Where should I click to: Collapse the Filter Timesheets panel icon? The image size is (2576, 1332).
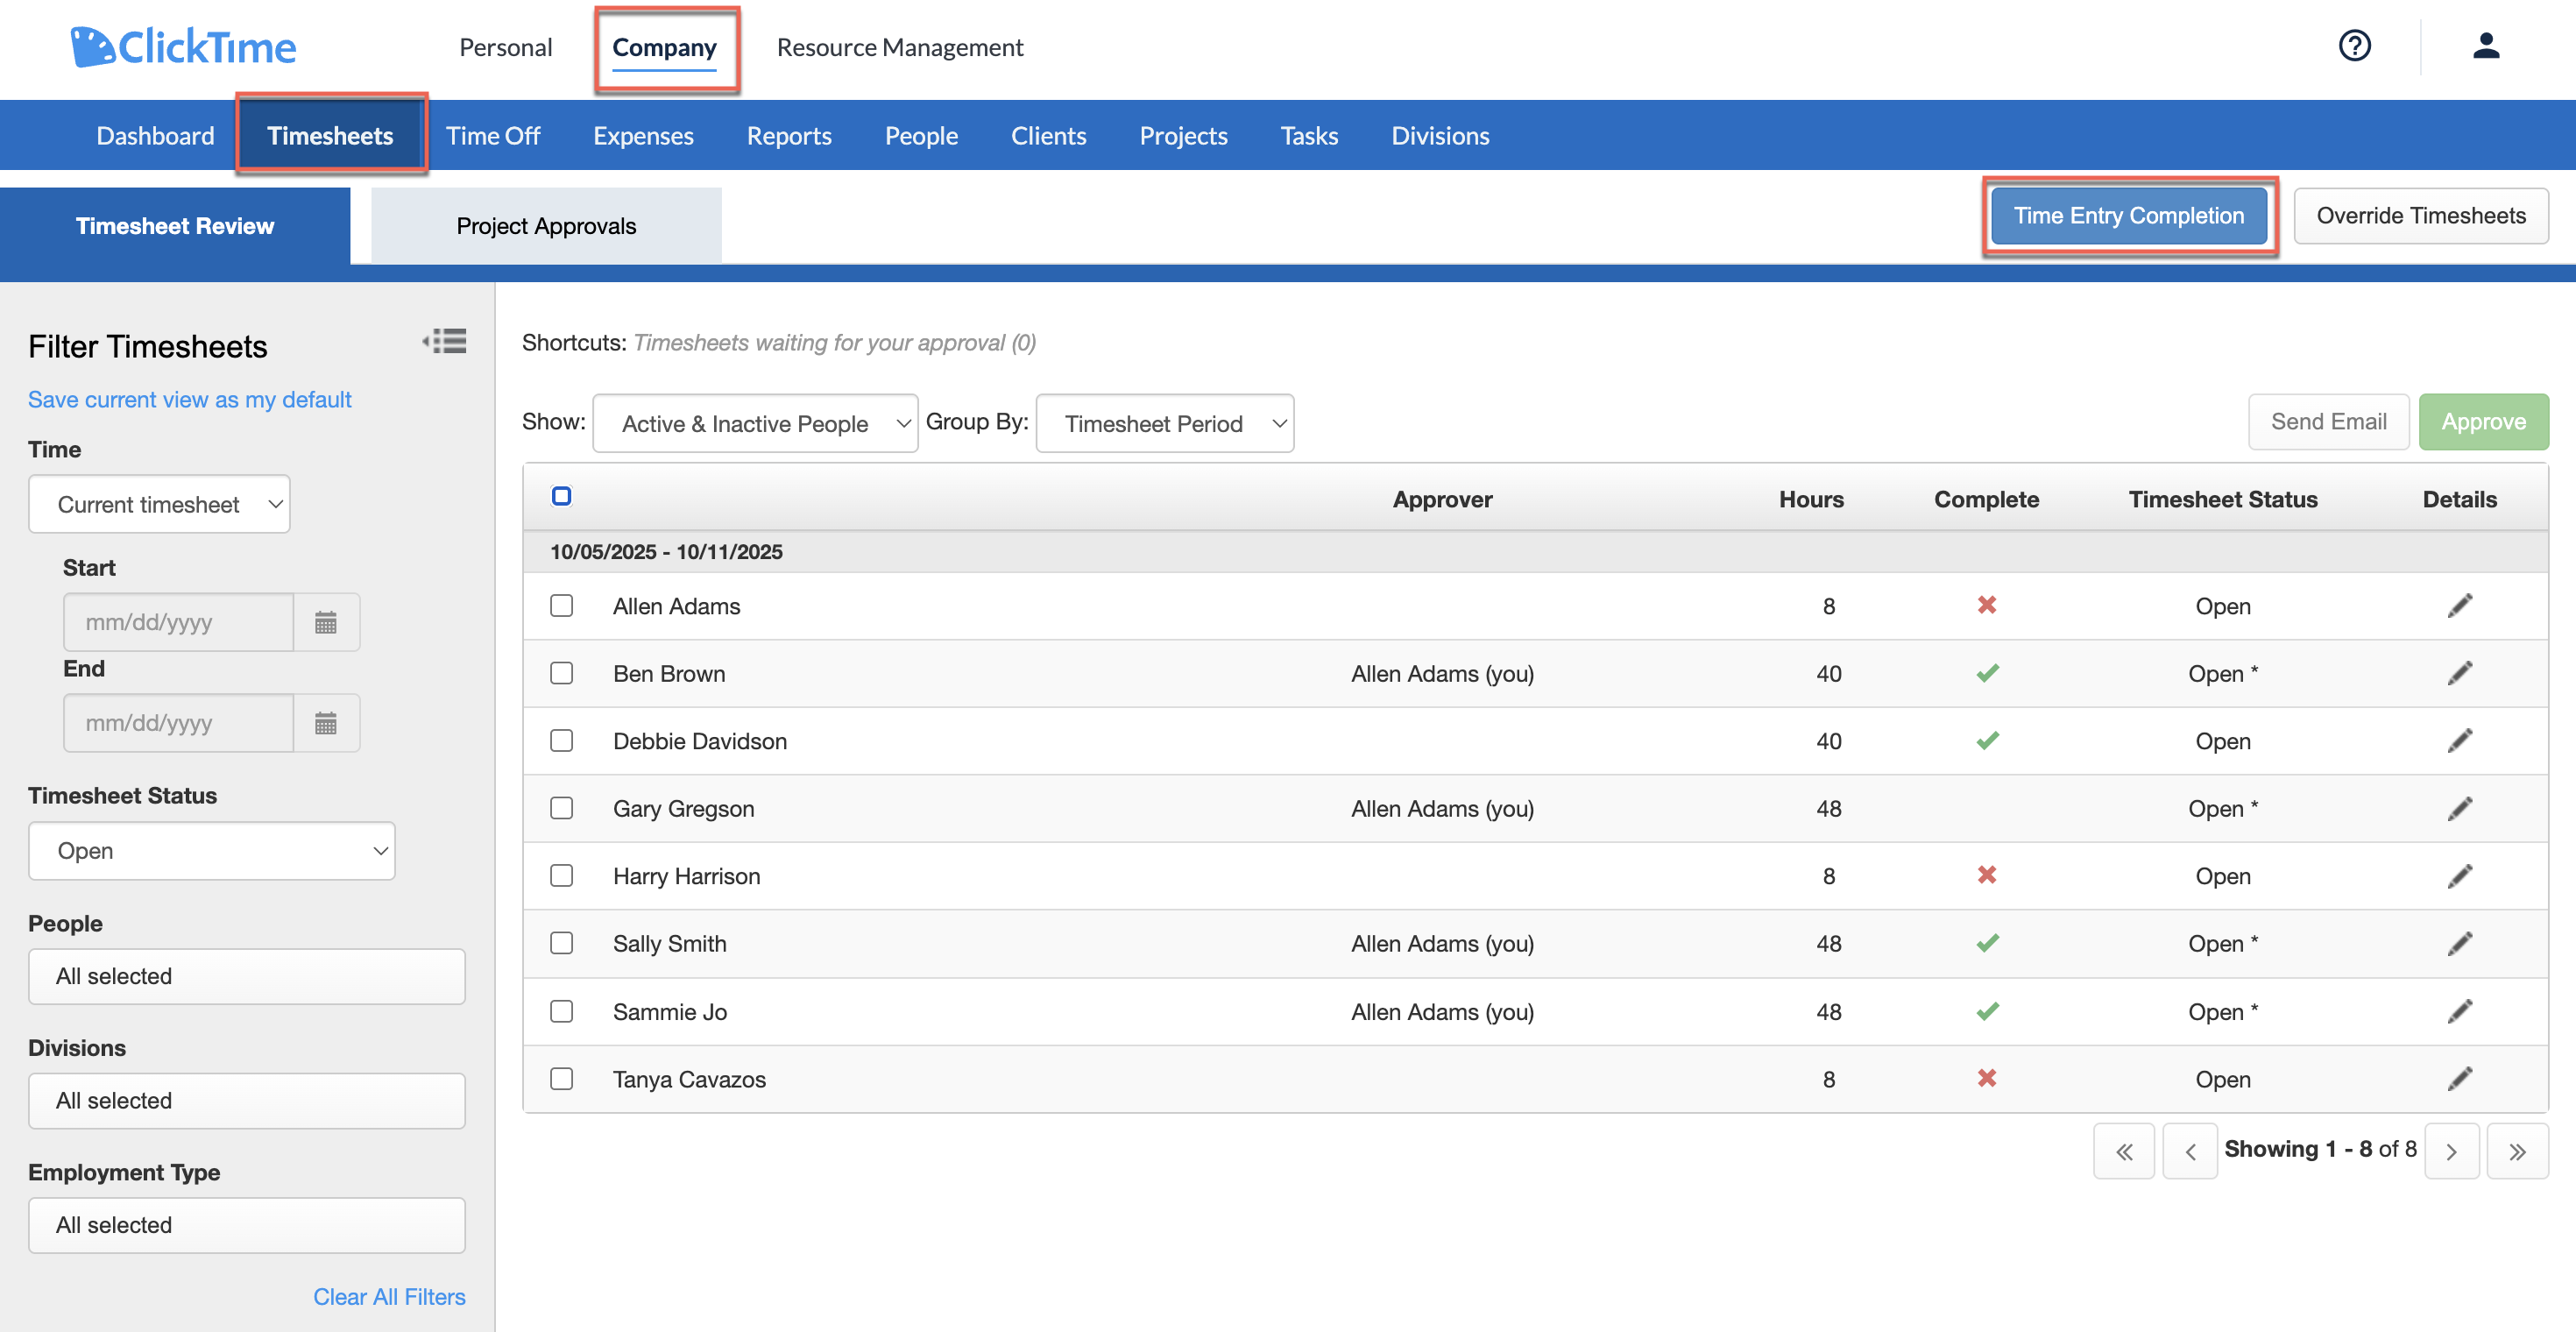click(x=444, y=341)
